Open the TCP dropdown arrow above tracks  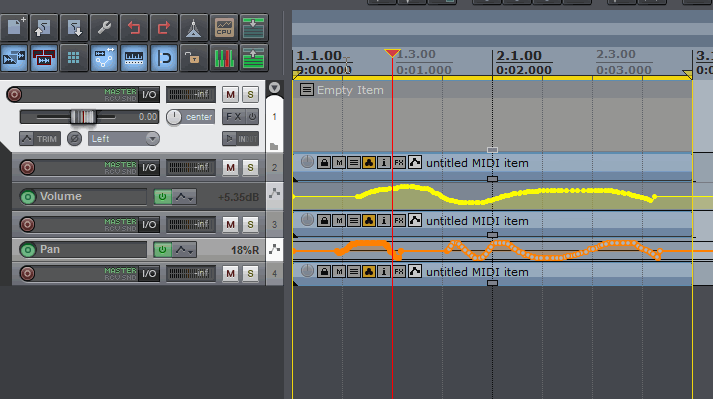(274, 87)
